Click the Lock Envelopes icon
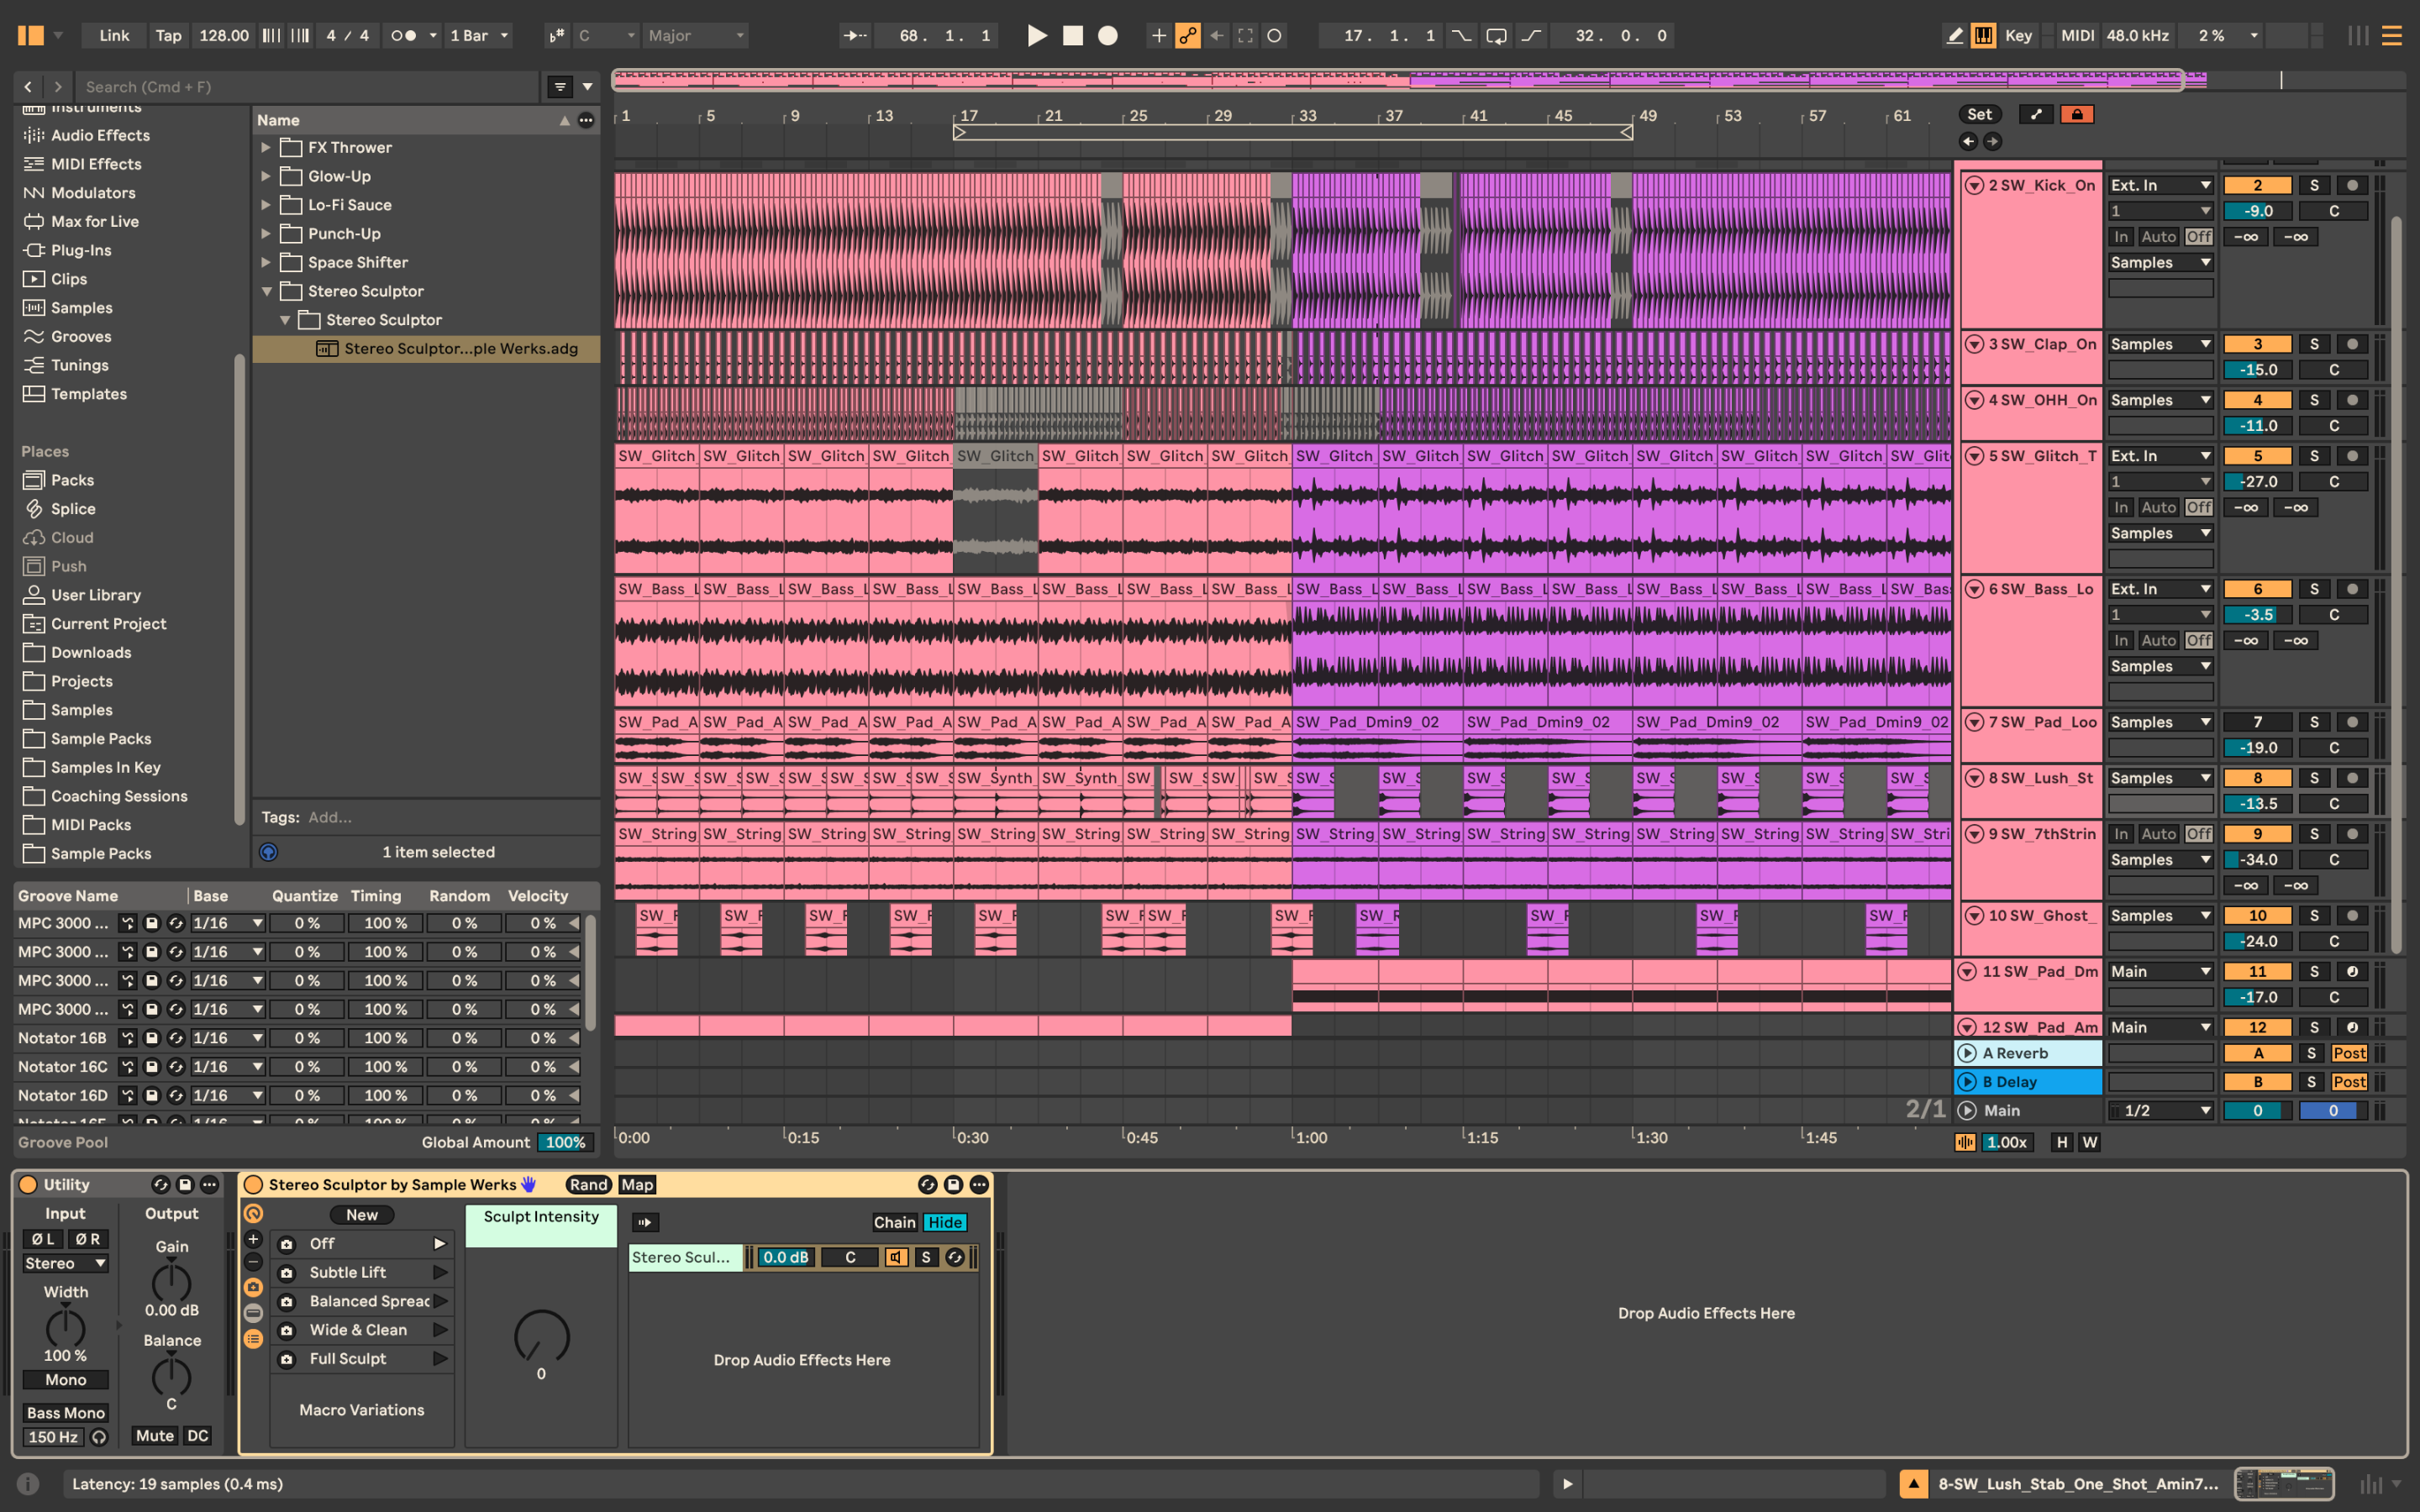Image resolution: width=2420 pixels, height=1512 pixels. click(2077, 114)
